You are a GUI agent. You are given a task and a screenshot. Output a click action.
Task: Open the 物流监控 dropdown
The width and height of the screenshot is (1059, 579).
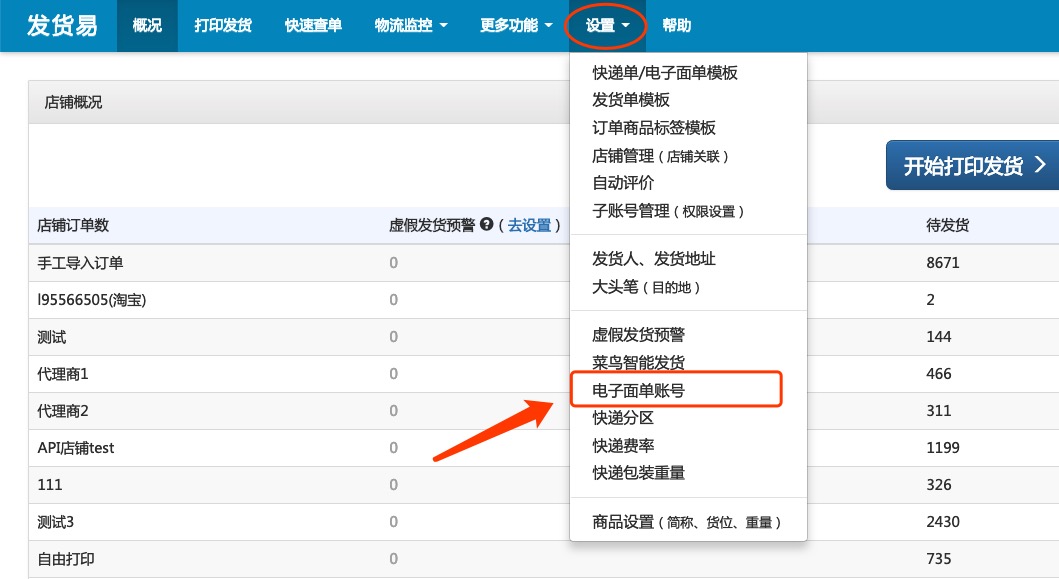click(x=411, y=26)
